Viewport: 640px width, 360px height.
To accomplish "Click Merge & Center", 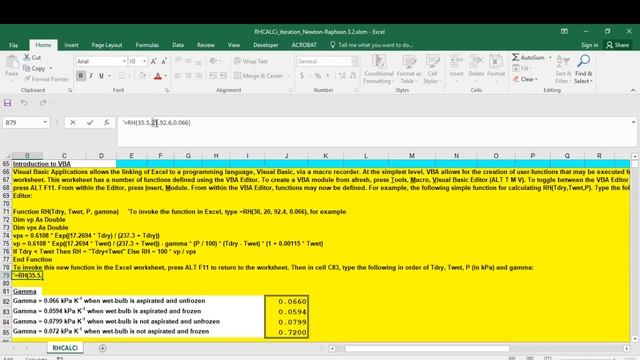I will point(259,76).
